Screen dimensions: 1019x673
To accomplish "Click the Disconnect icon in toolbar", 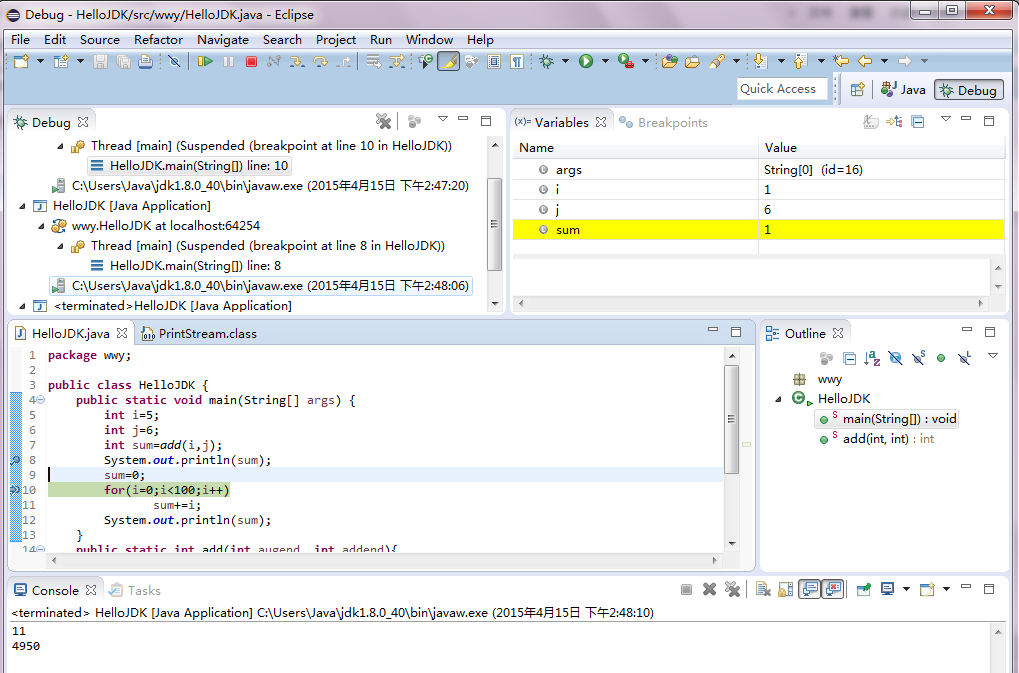I will tap(274, 62).
